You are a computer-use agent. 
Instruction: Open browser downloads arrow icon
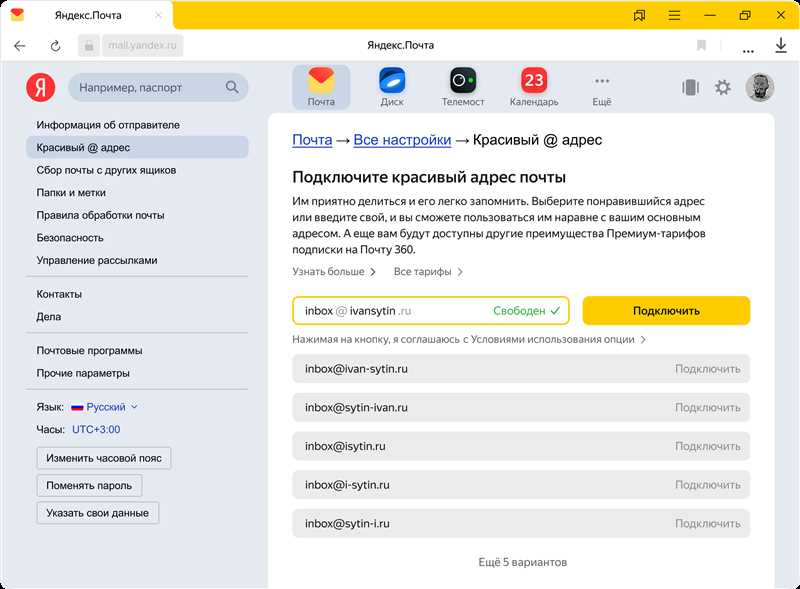[781, 45]
